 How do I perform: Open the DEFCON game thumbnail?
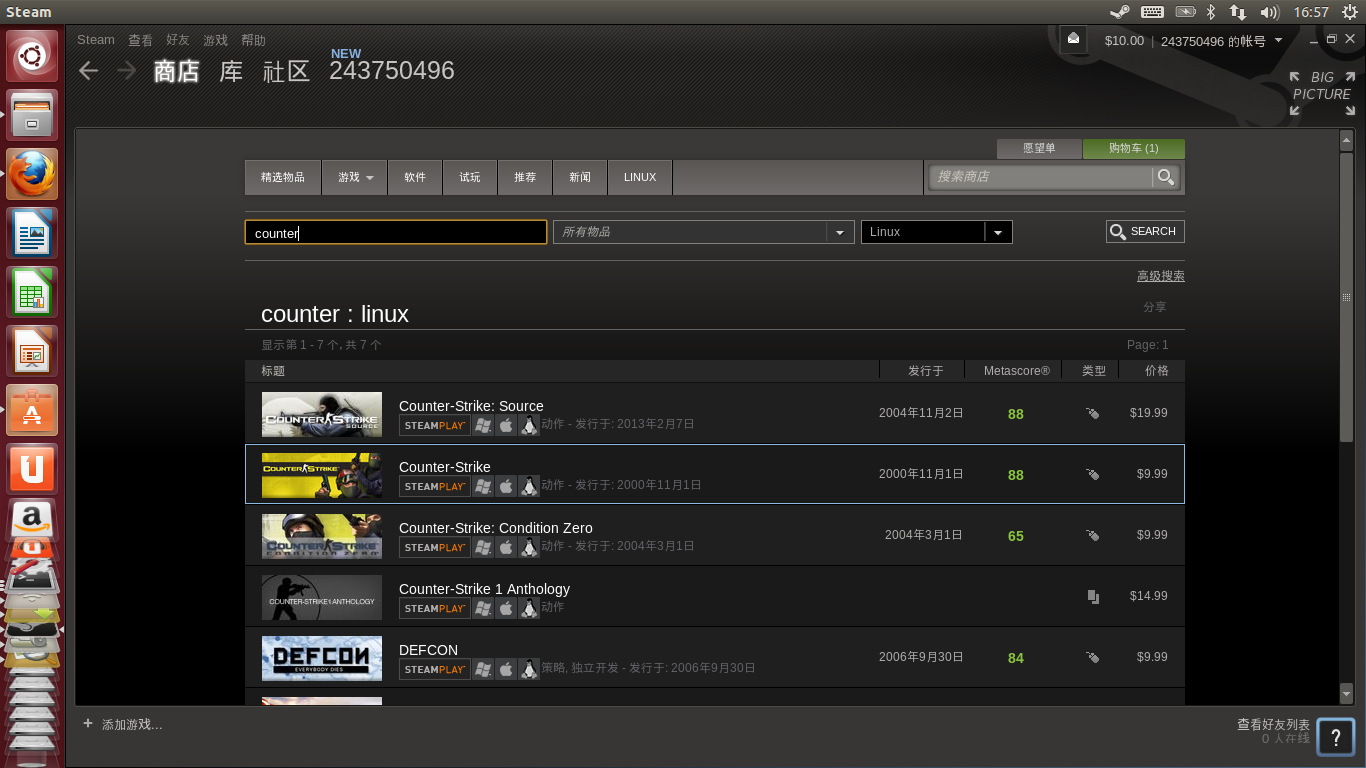[322, 658]
